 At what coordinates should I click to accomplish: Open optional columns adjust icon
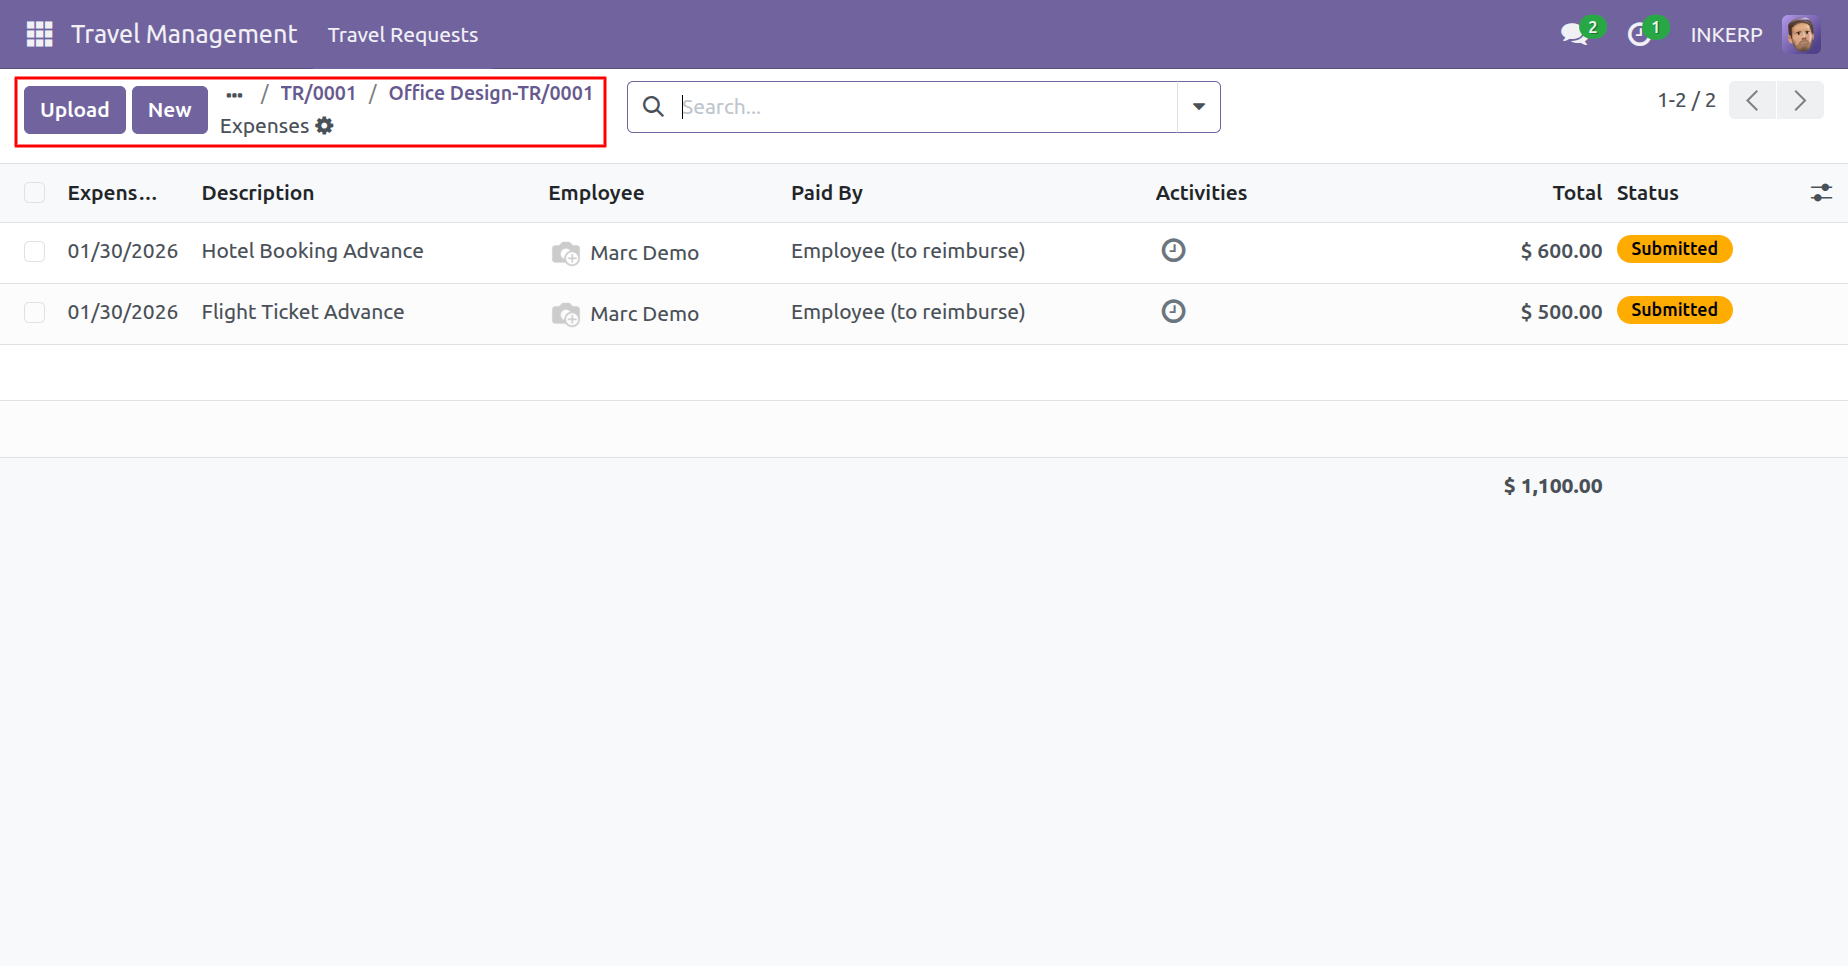point(1821,193)
